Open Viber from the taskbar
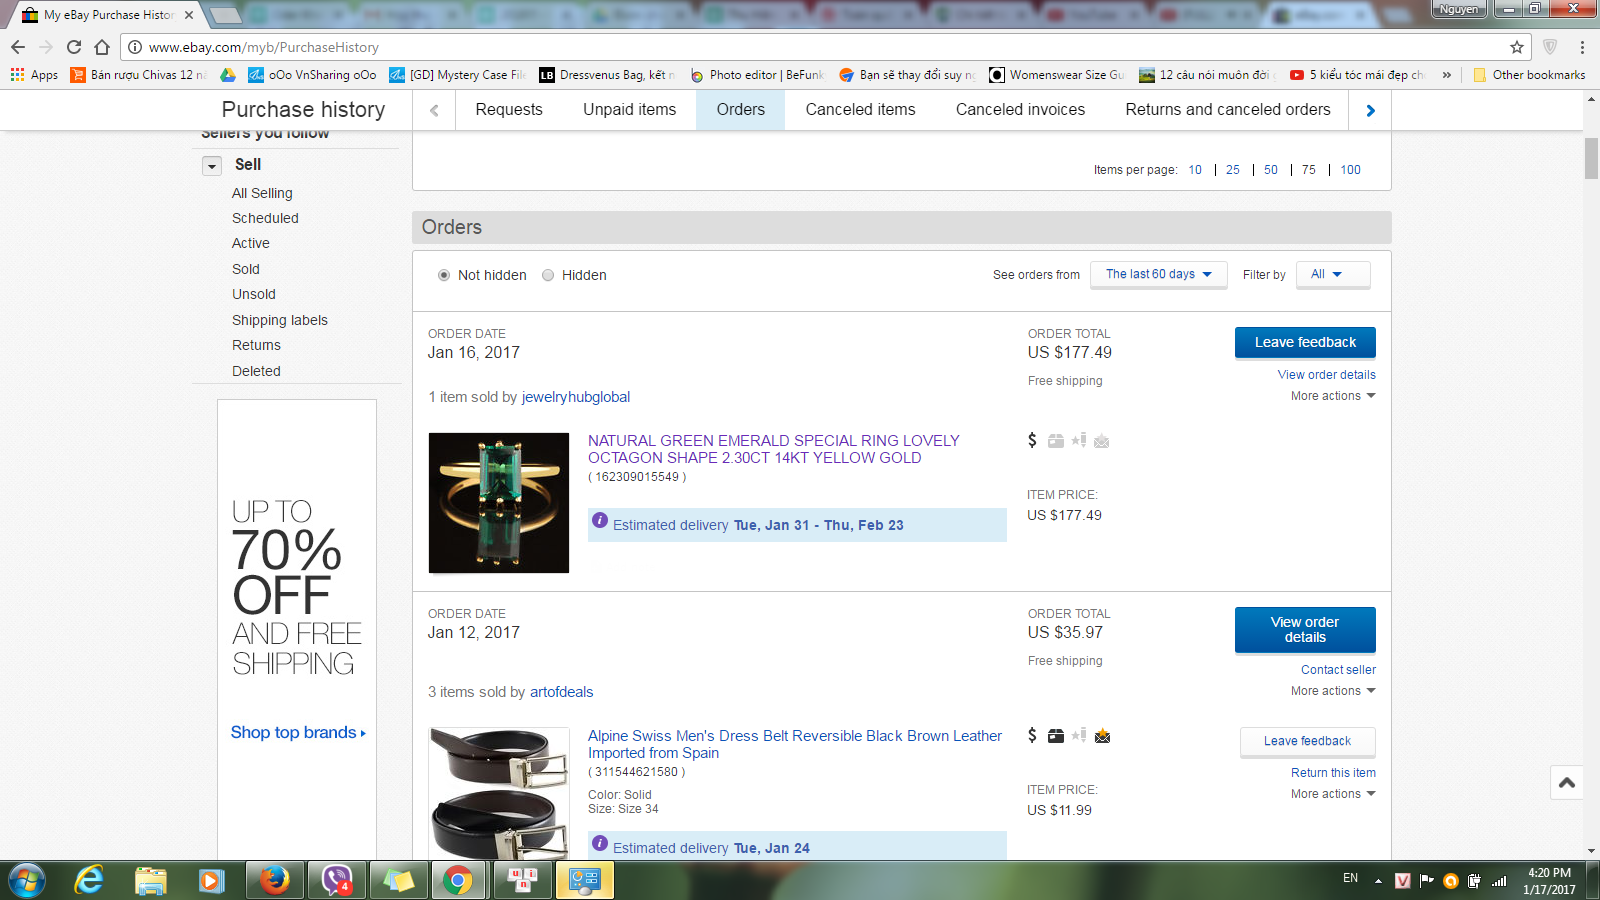 coord(337,880)
